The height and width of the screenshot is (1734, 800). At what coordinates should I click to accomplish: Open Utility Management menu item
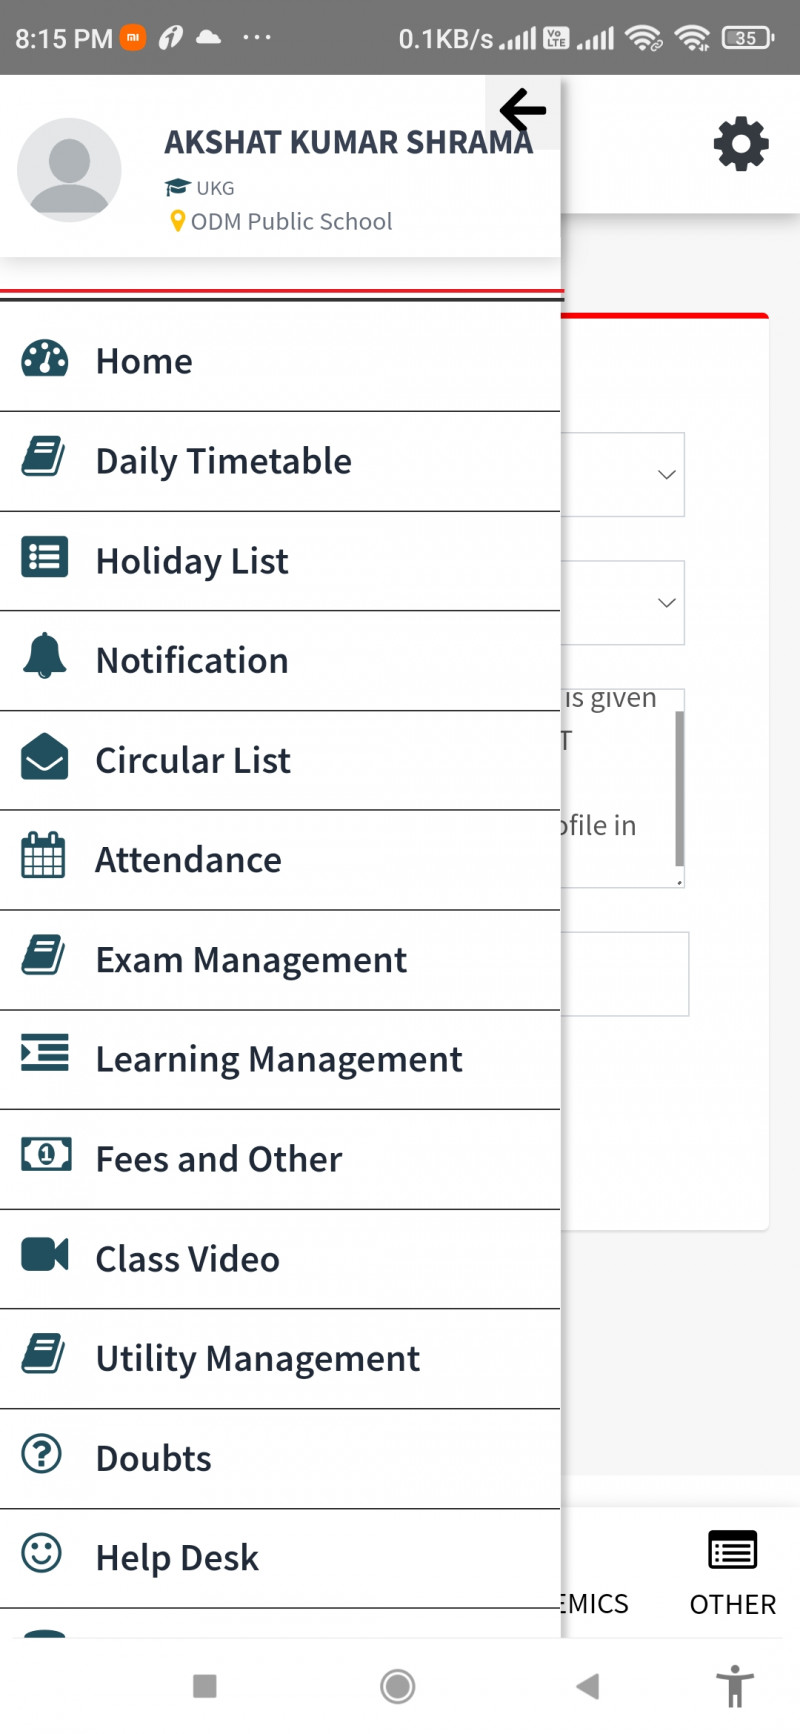coord(258,1359)
